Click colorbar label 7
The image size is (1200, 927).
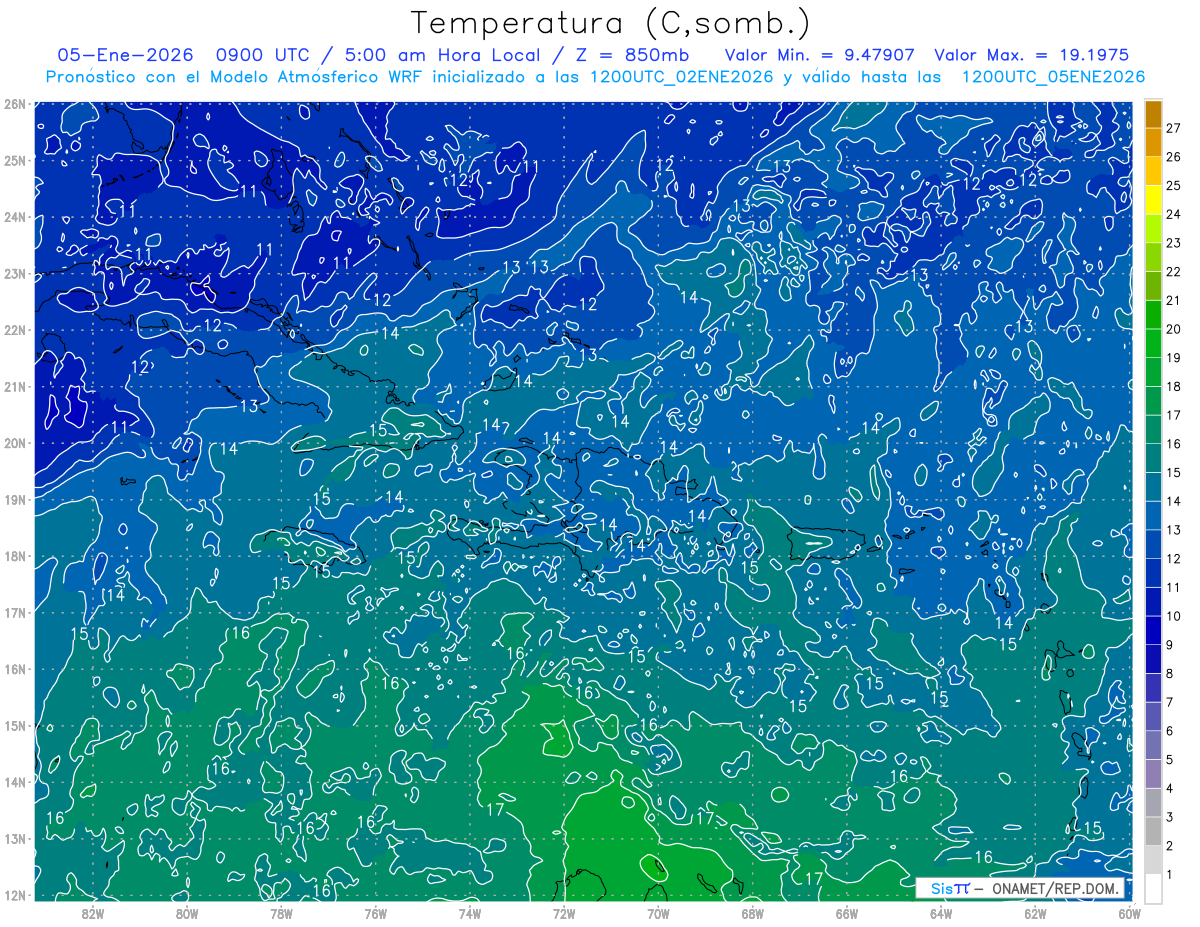tap(1170, 701)
